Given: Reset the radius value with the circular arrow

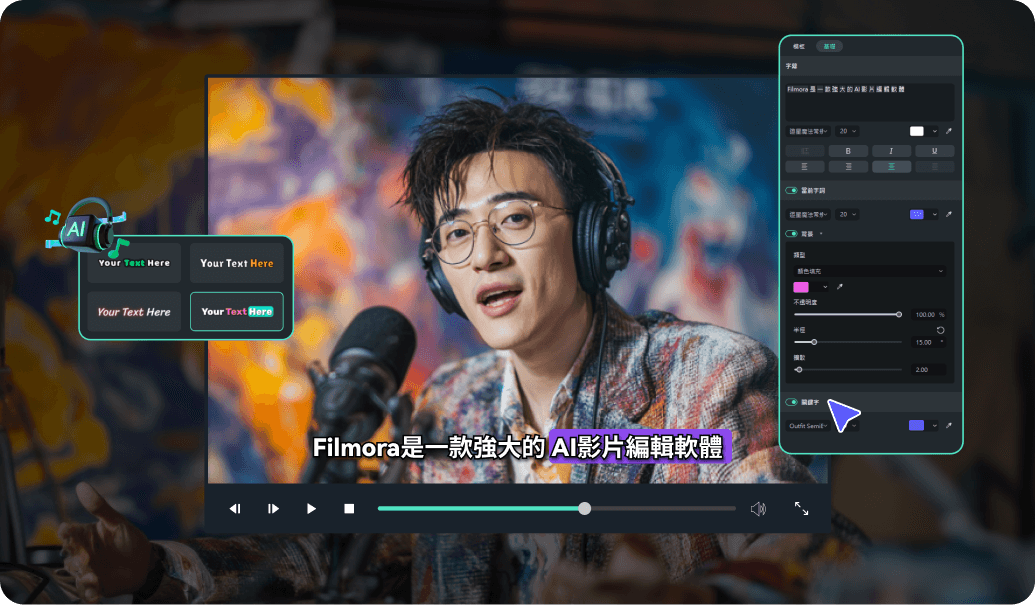Looking at the screenshot, I should (x=941, y=330).
